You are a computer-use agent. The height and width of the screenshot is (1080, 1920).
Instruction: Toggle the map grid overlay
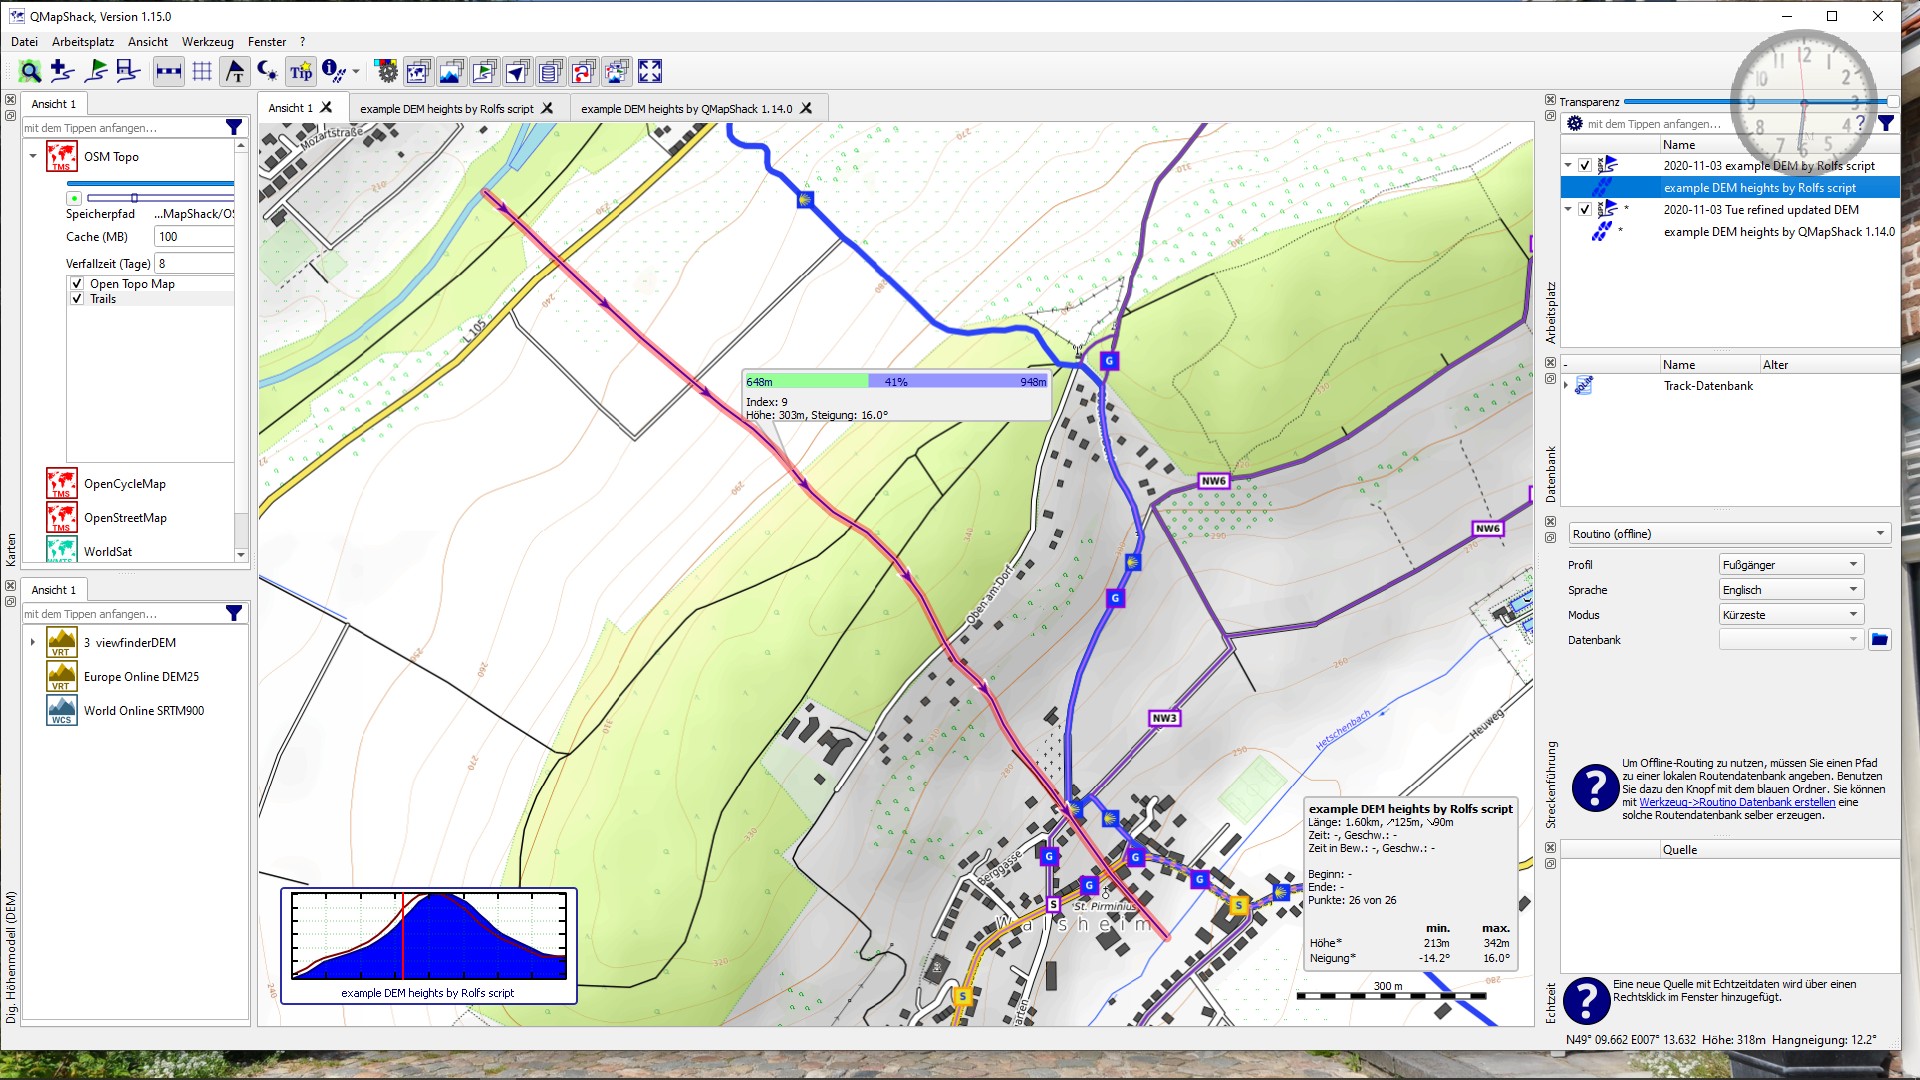[x=201, y=71]
